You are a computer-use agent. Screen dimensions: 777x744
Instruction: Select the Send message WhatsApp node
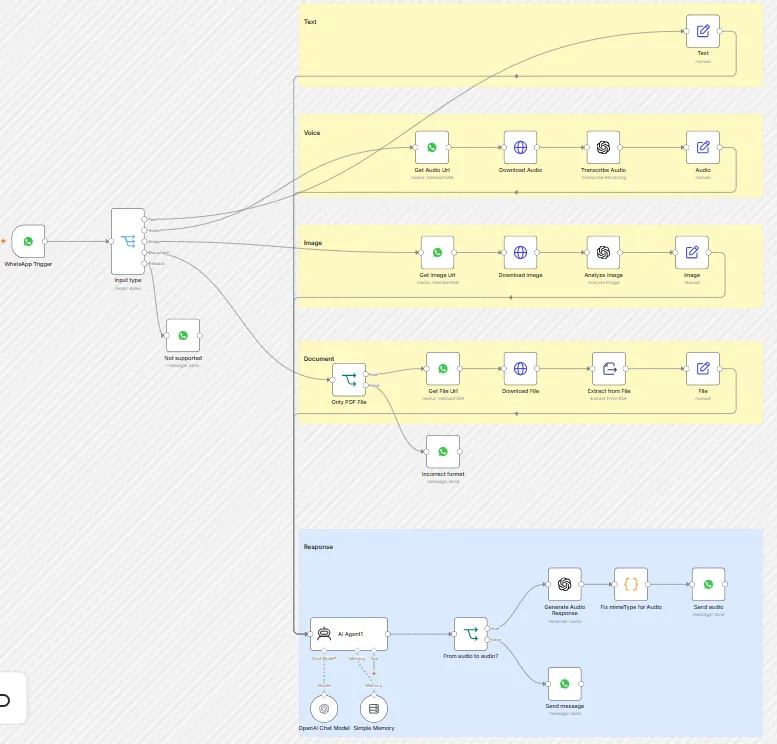coord(564,684)
